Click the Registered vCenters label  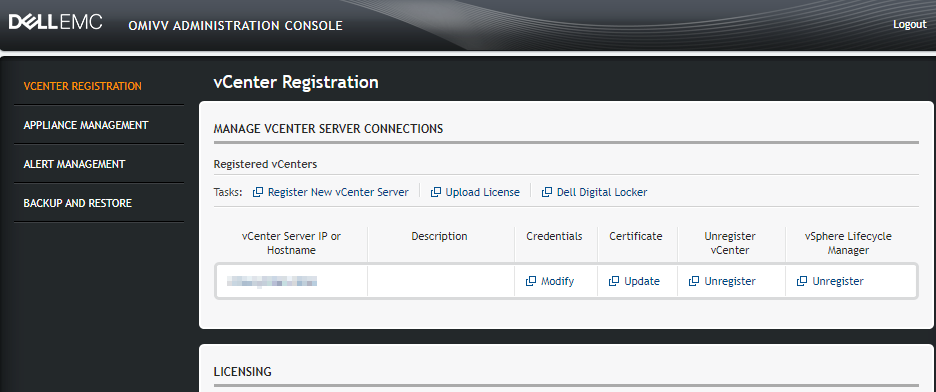point(265,163)
